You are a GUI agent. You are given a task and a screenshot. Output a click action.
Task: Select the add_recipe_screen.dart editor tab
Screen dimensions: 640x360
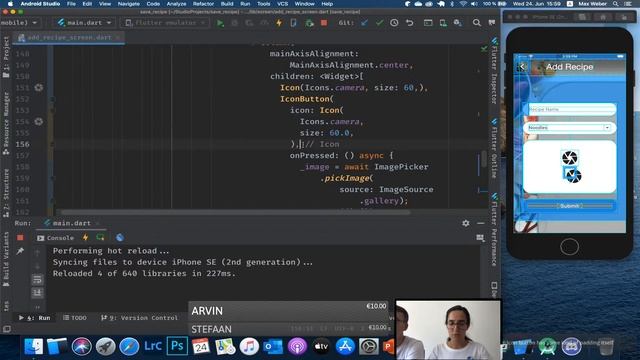pyautogui.click(x=69, y=38)
